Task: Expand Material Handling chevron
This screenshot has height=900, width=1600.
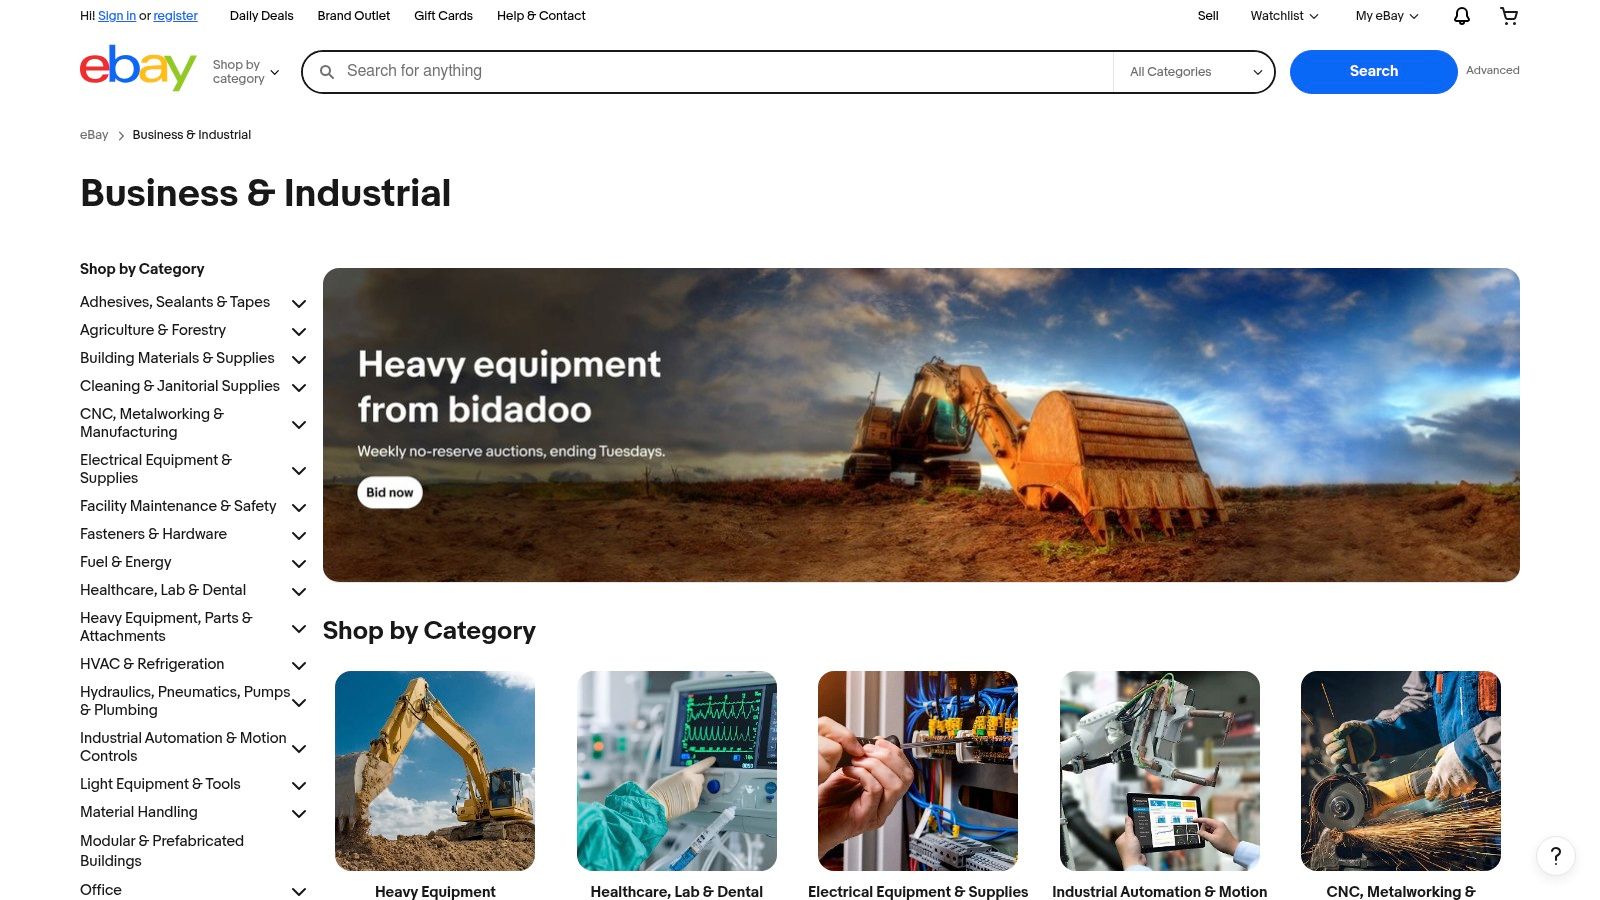Action: pyautogui.click(x=298, y=813)
